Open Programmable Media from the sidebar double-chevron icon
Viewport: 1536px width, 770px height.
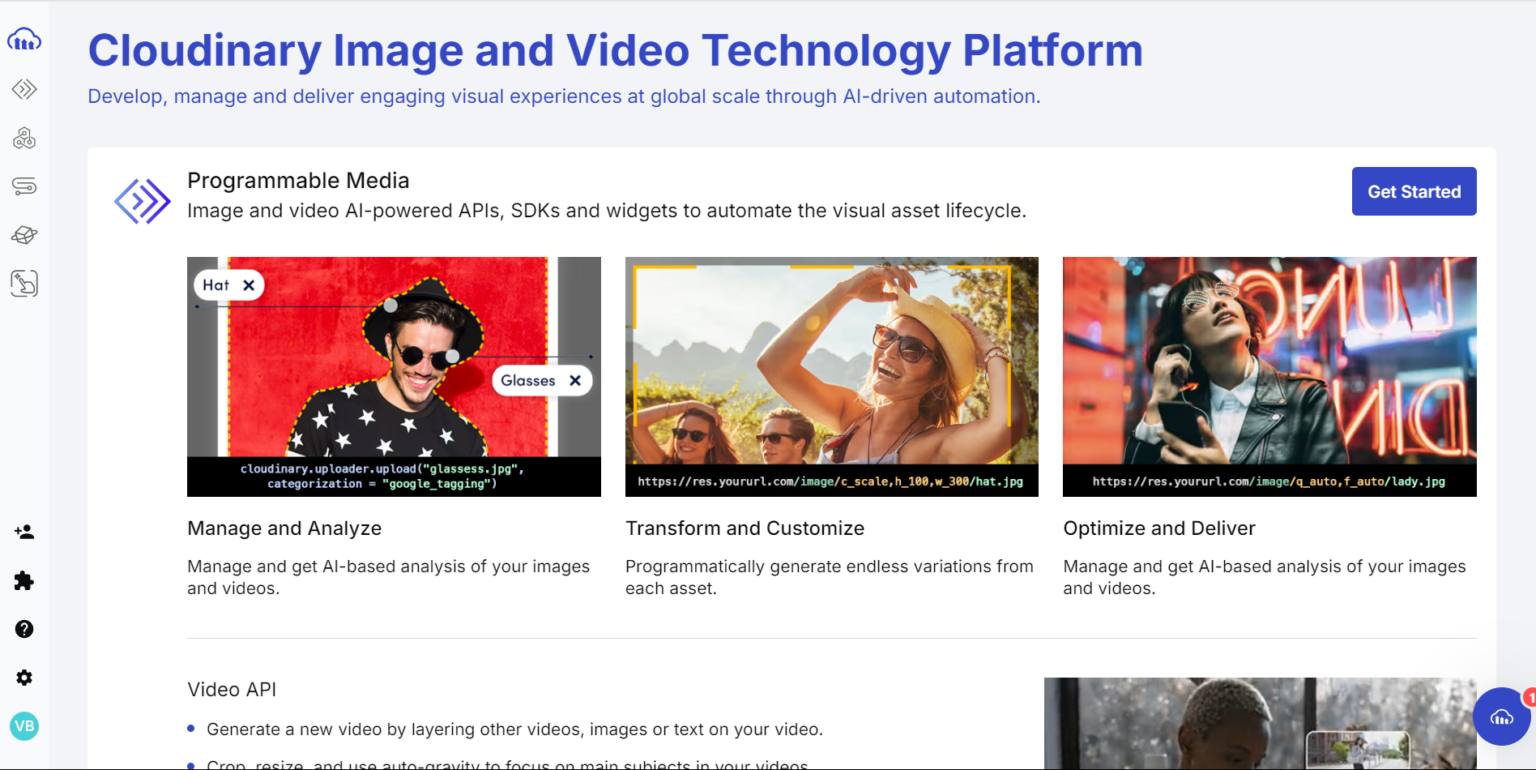pos(24,89)
